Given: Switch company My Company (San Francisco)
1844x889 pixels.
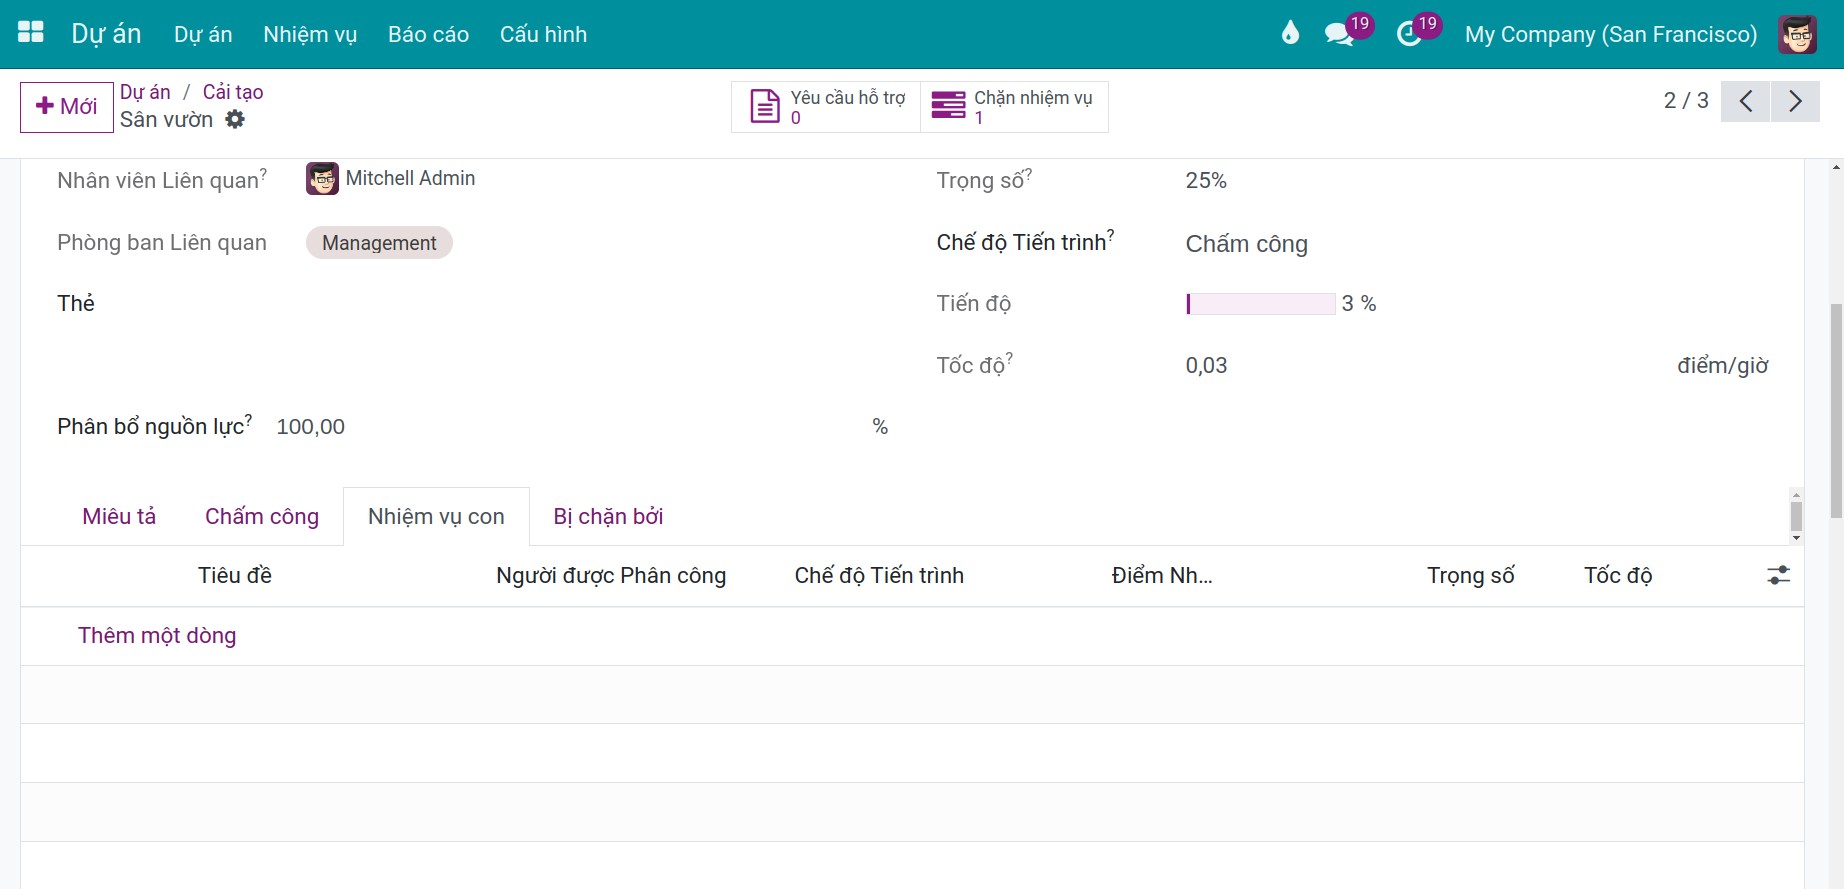Looking at the screenshot, I should (1610, 34).
